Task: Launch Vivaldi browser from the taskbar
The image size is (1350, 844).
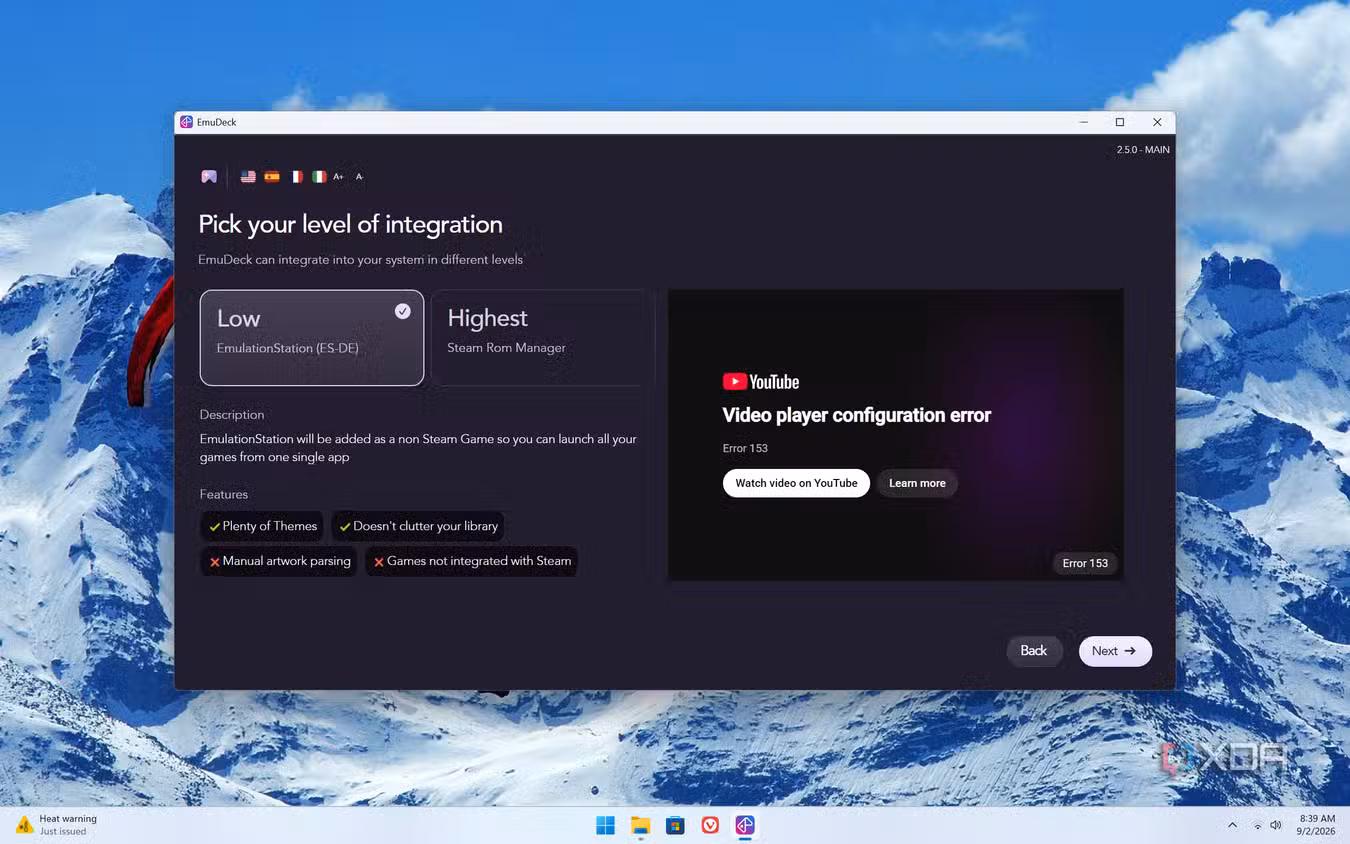Action: tap(710, 825)
